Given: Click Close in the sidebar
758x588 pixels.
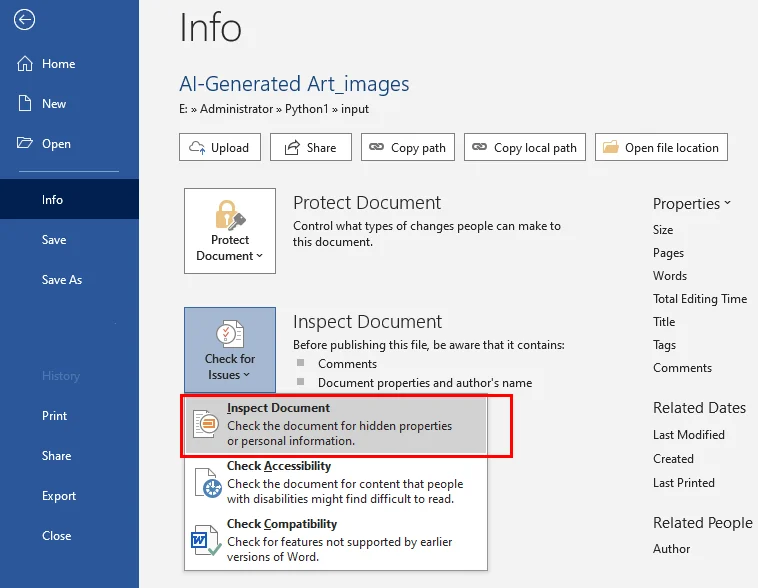Looking at the screenshot, I should coord(57,536).
